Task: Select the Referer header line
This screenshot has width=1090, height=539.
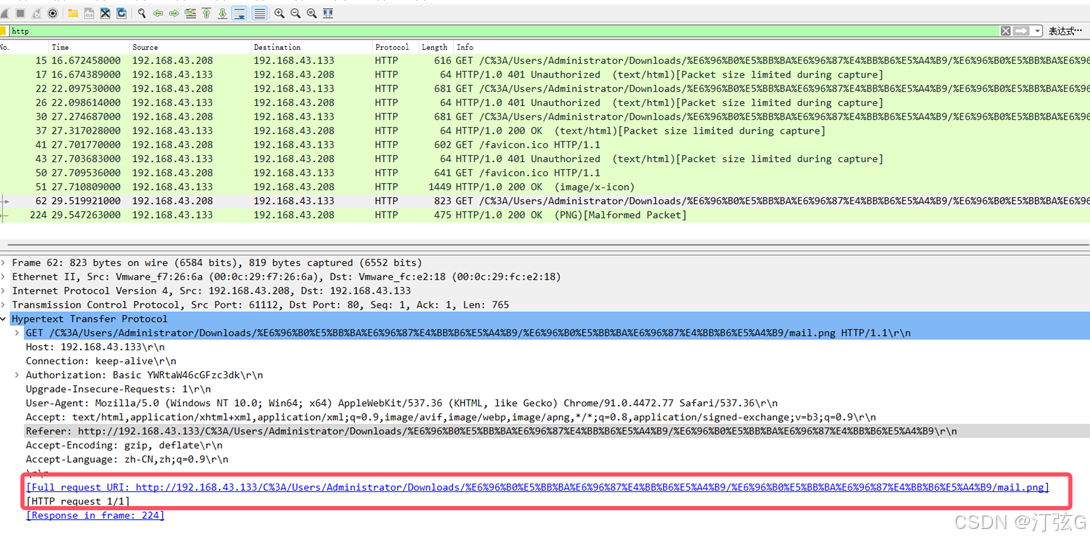Action: click(491, 431)
